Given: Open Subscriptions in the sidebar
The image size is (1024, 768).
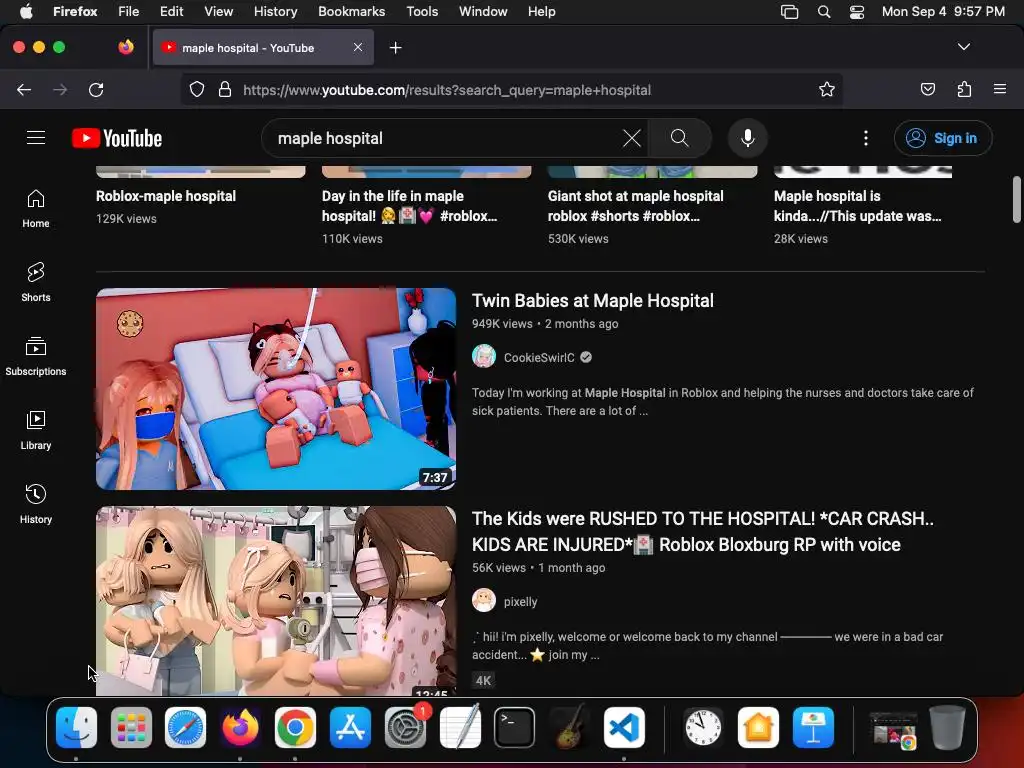Looking at the screenshot, I should (36, 356).
